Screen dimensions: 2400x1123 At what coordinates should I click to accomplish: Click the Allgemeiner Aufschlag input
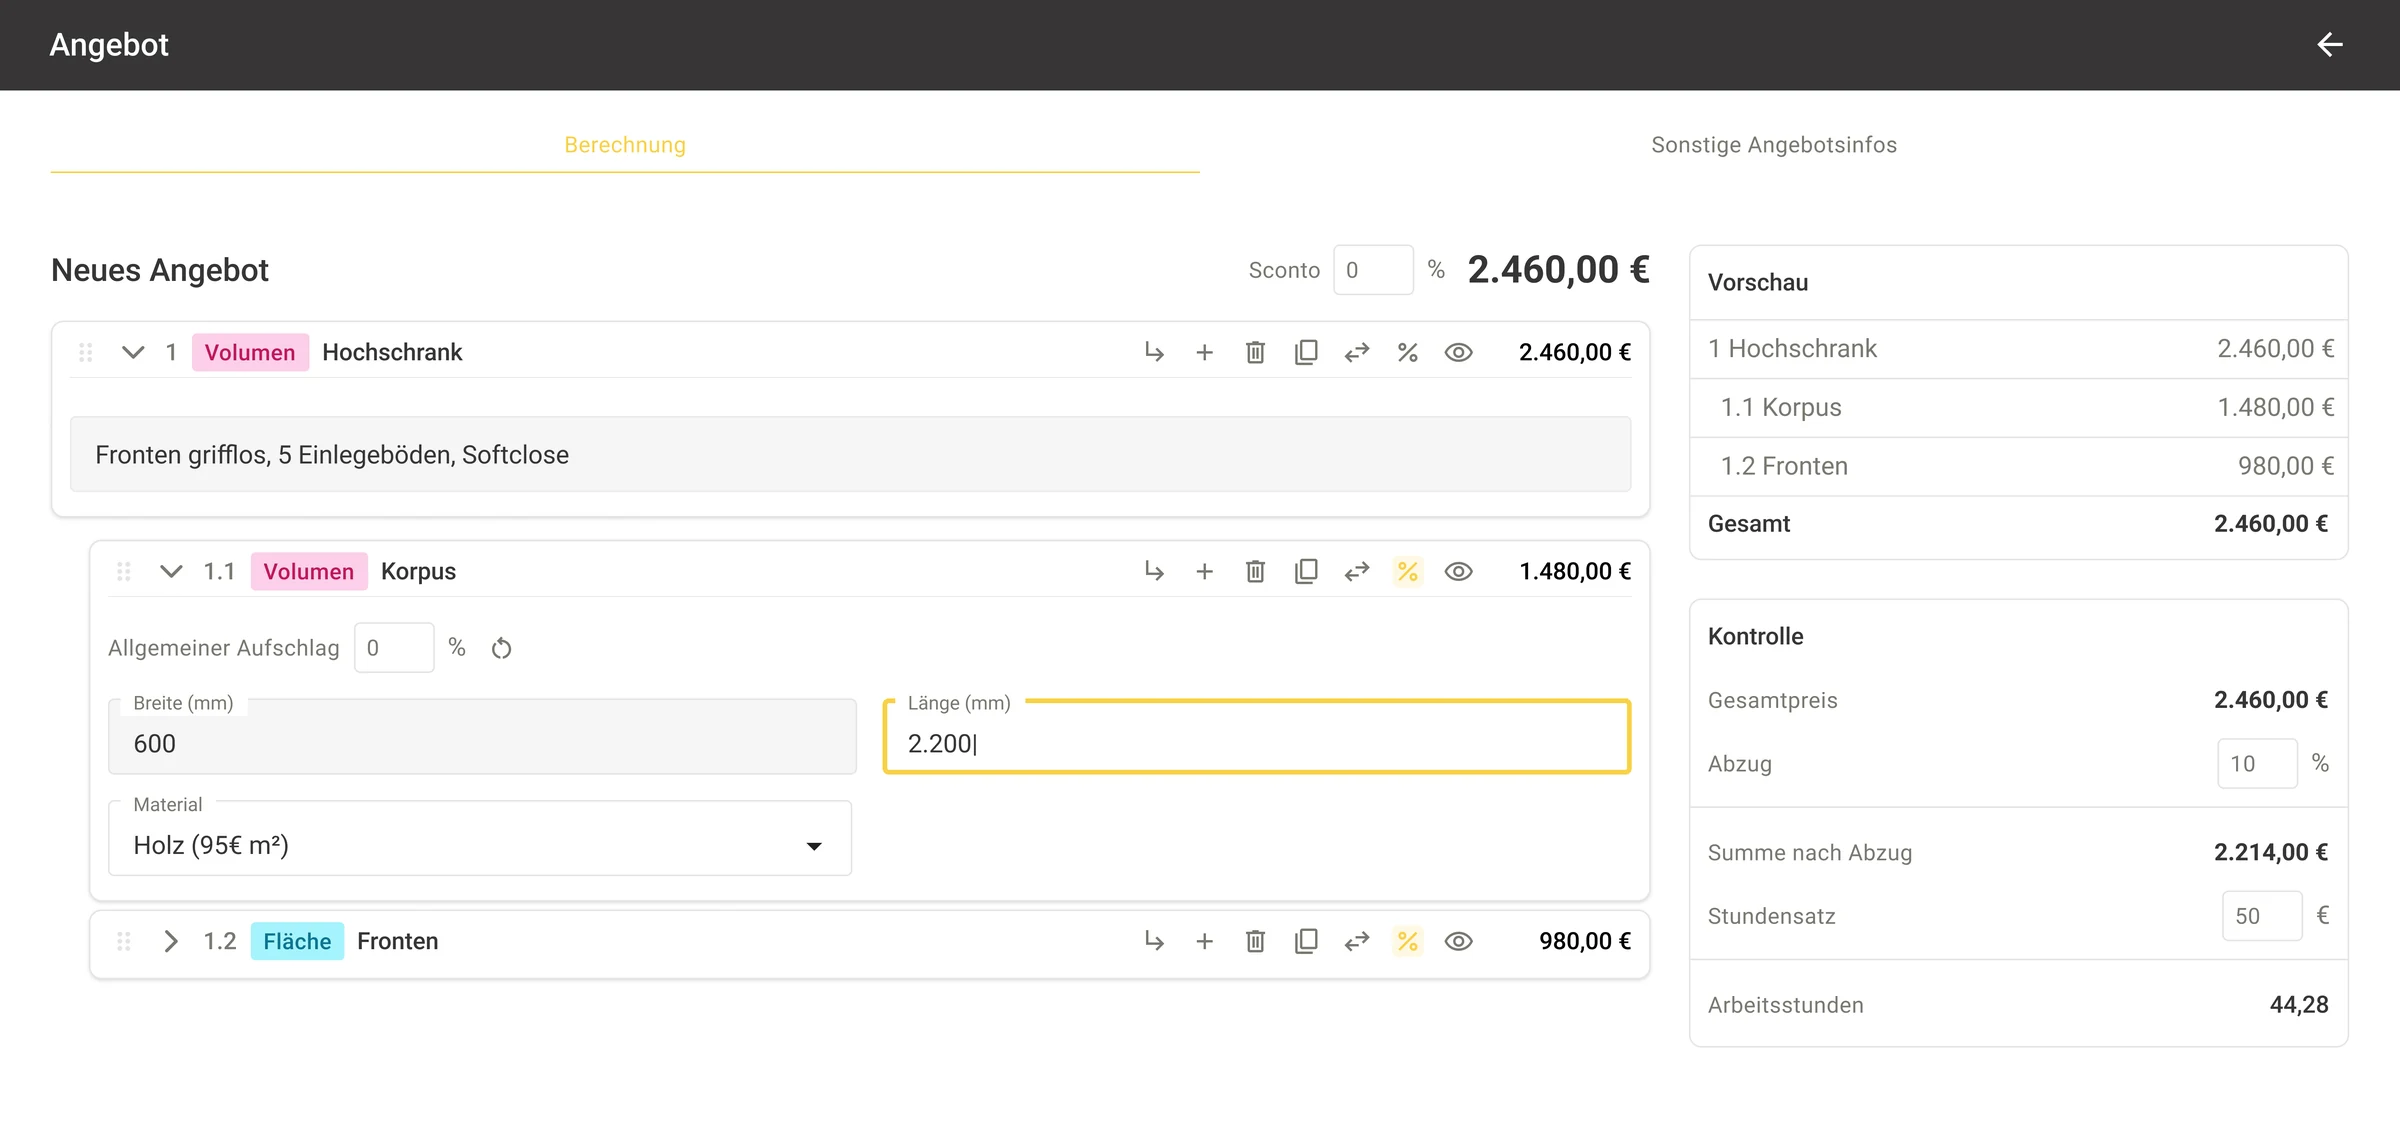click(394, 648)
